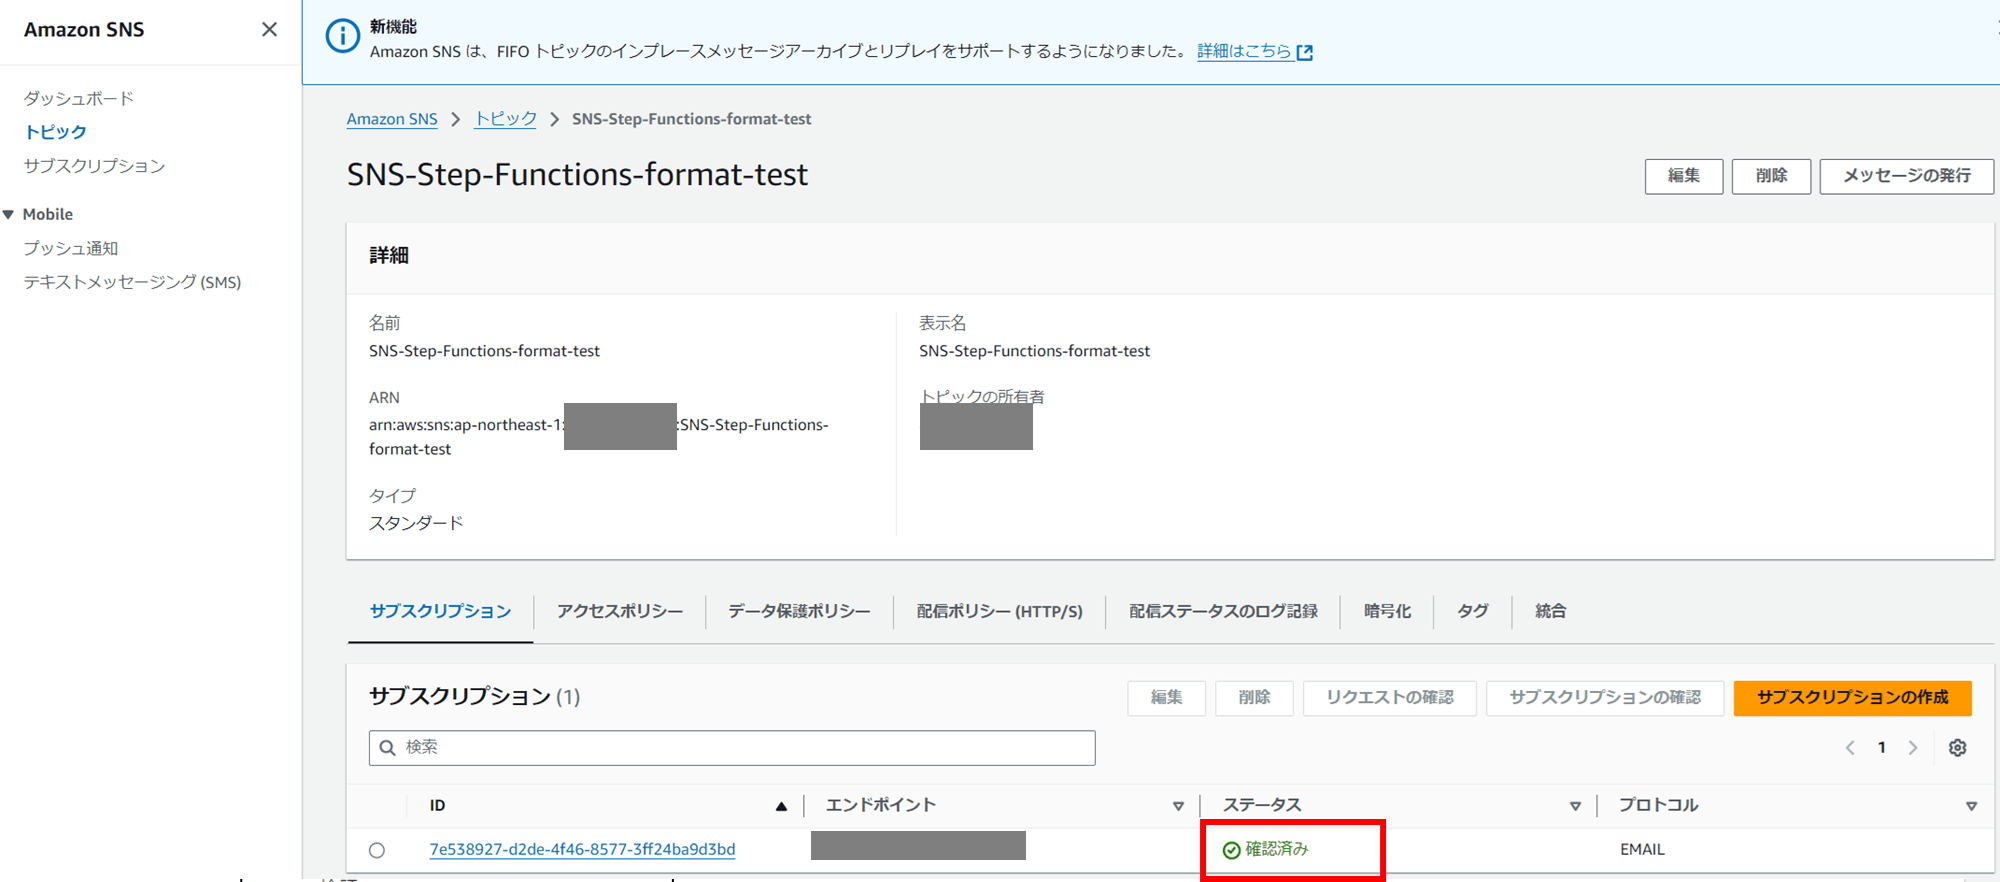Close the Amazon SNS navigation panel

tap(269, 30)
